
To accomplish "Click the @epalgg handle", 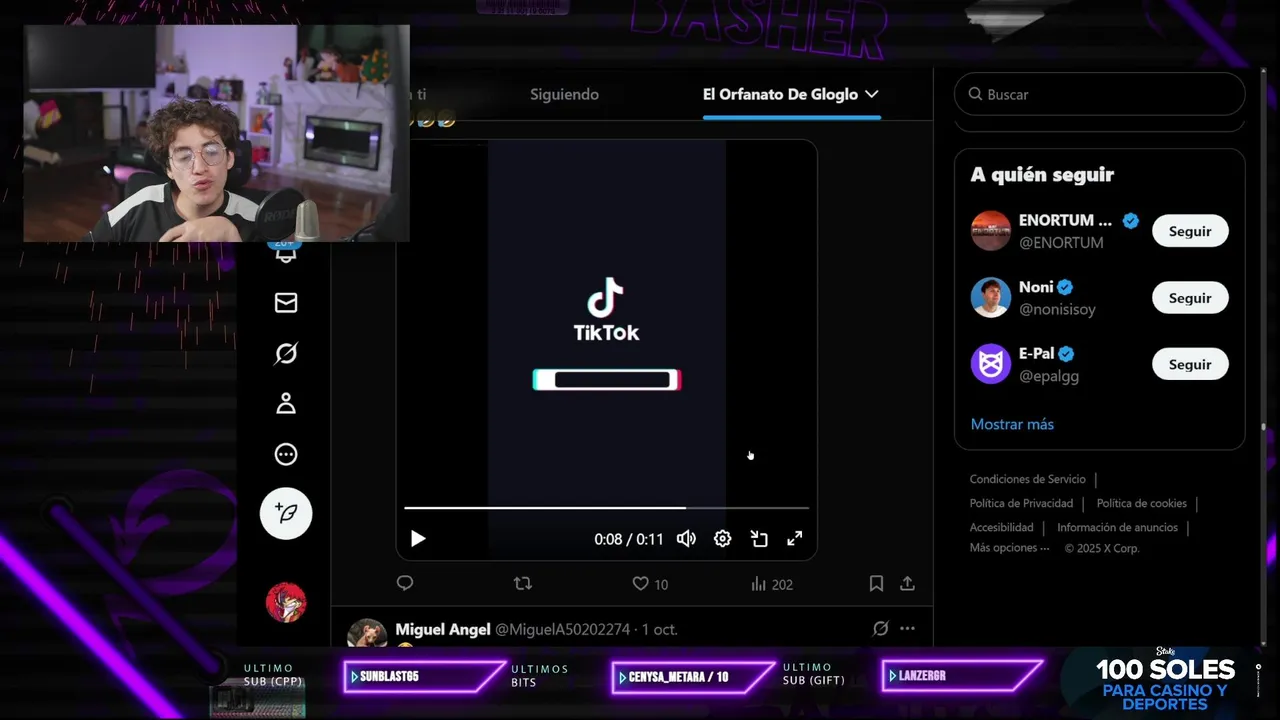I will [x=1049, y=376].
